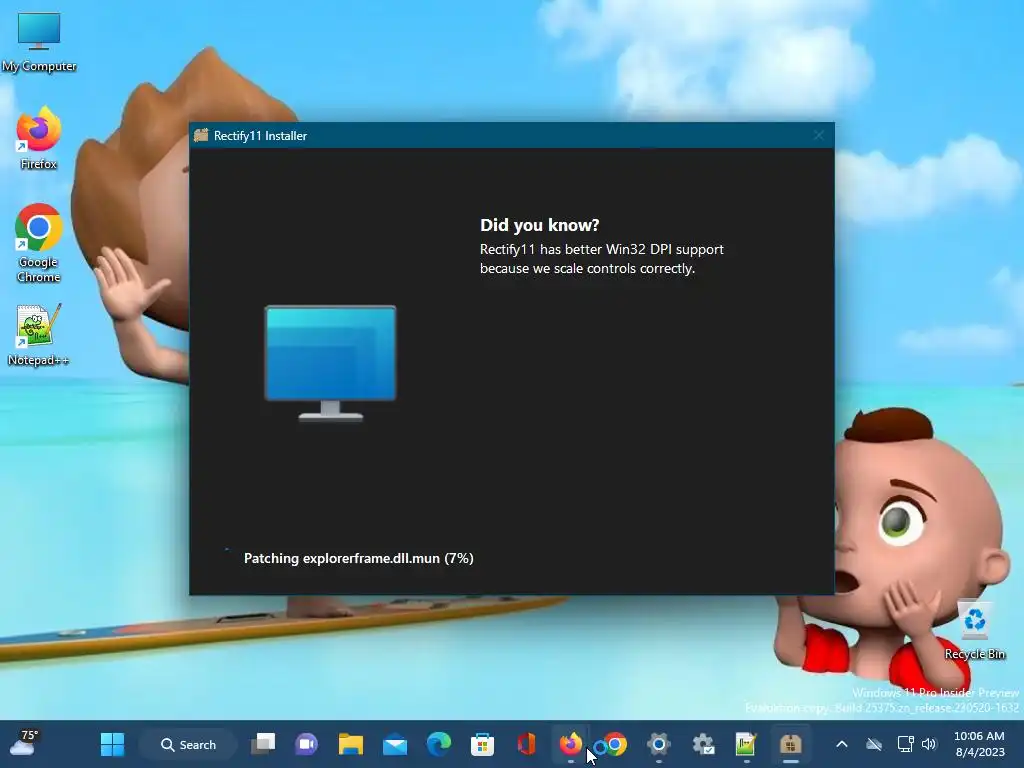
Task: Click the 'Did you know?' heading
Action: coord(539,225)
